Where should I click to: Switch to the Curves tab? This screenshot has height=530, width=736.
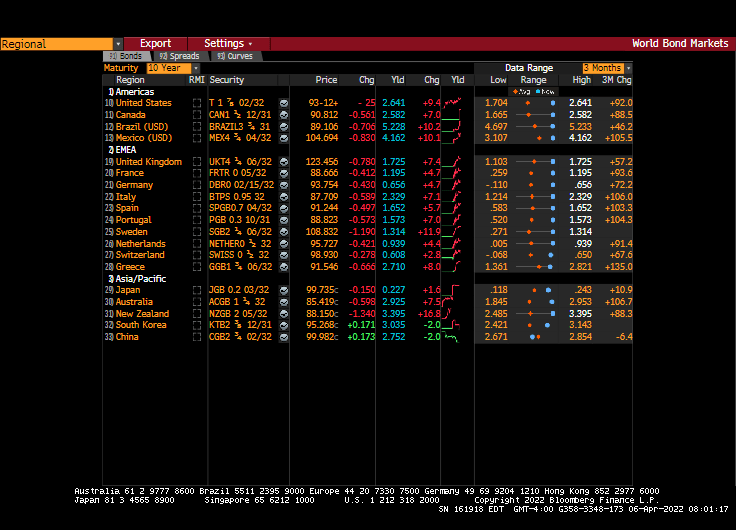click(234, 56)
